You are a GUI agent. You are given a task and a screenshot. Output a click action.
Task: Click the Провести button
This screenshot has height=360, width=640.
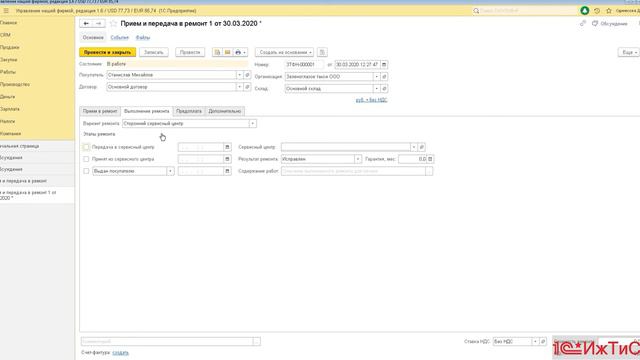pyautogui.click(x=190, y=52)
